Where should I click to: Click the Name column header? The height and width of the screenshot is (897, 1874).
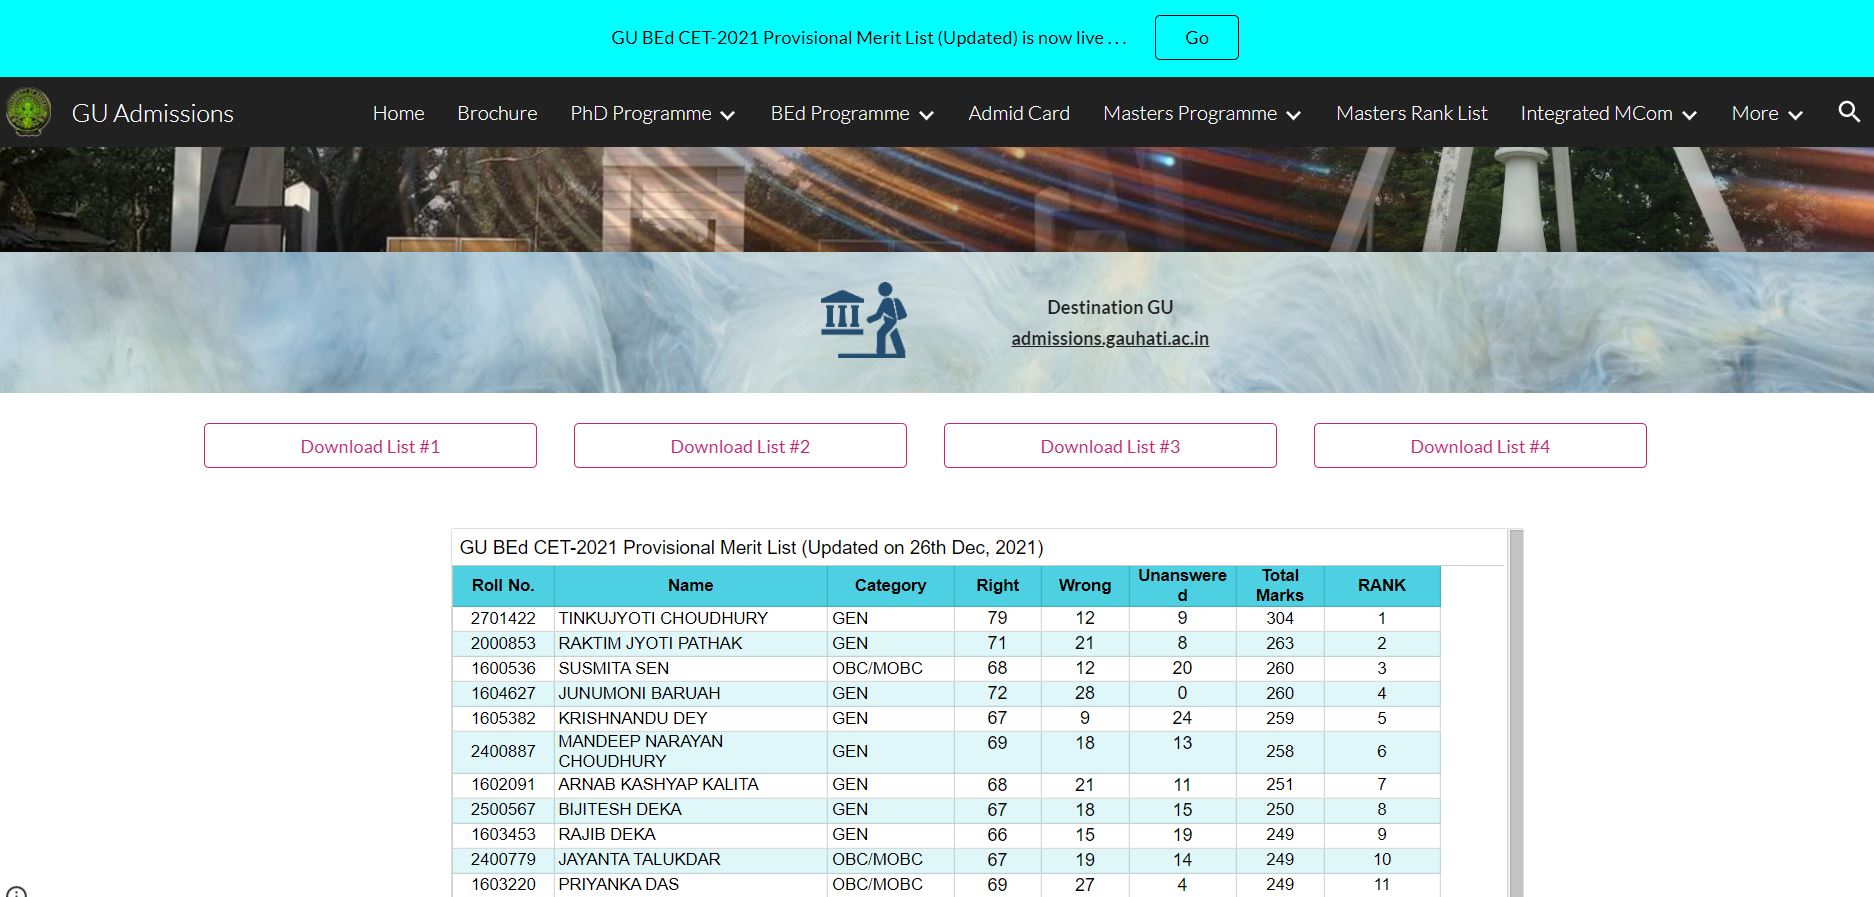coord(690,585)
